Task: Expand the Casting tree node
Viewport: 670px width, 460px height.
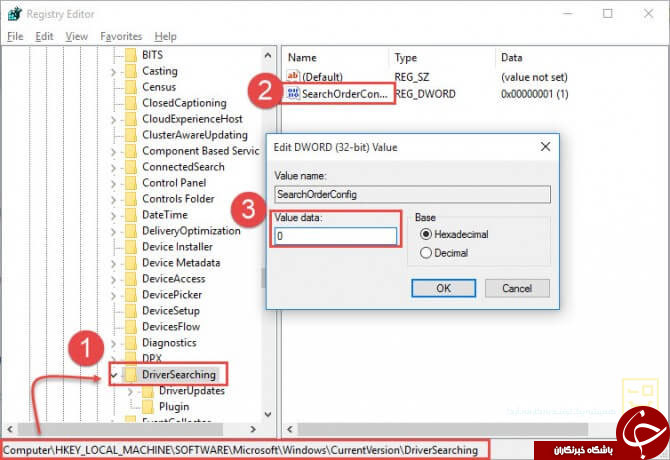Action: [114, 72]
